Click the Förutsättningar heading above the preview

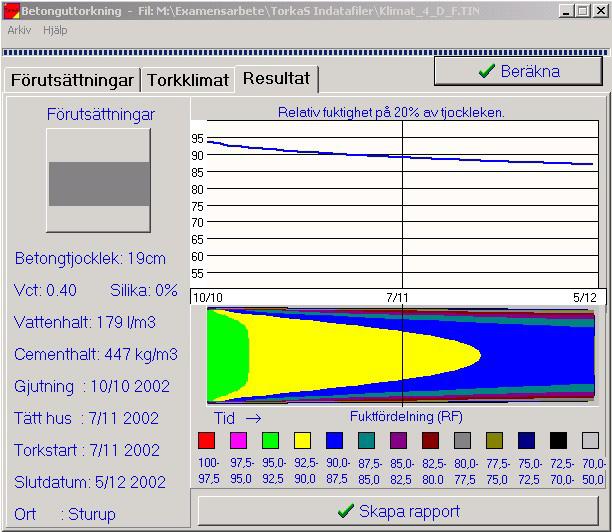tap(101, 114)
